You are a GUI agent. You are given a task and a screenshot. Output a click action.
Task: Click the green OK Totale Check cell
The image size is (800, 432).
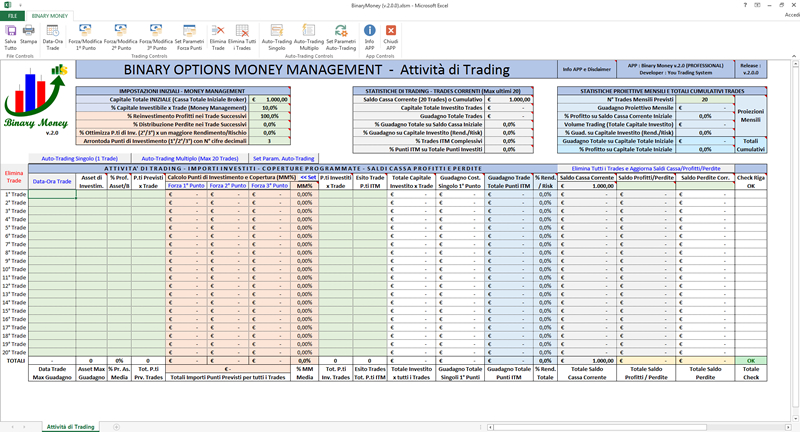coord(751,361)
